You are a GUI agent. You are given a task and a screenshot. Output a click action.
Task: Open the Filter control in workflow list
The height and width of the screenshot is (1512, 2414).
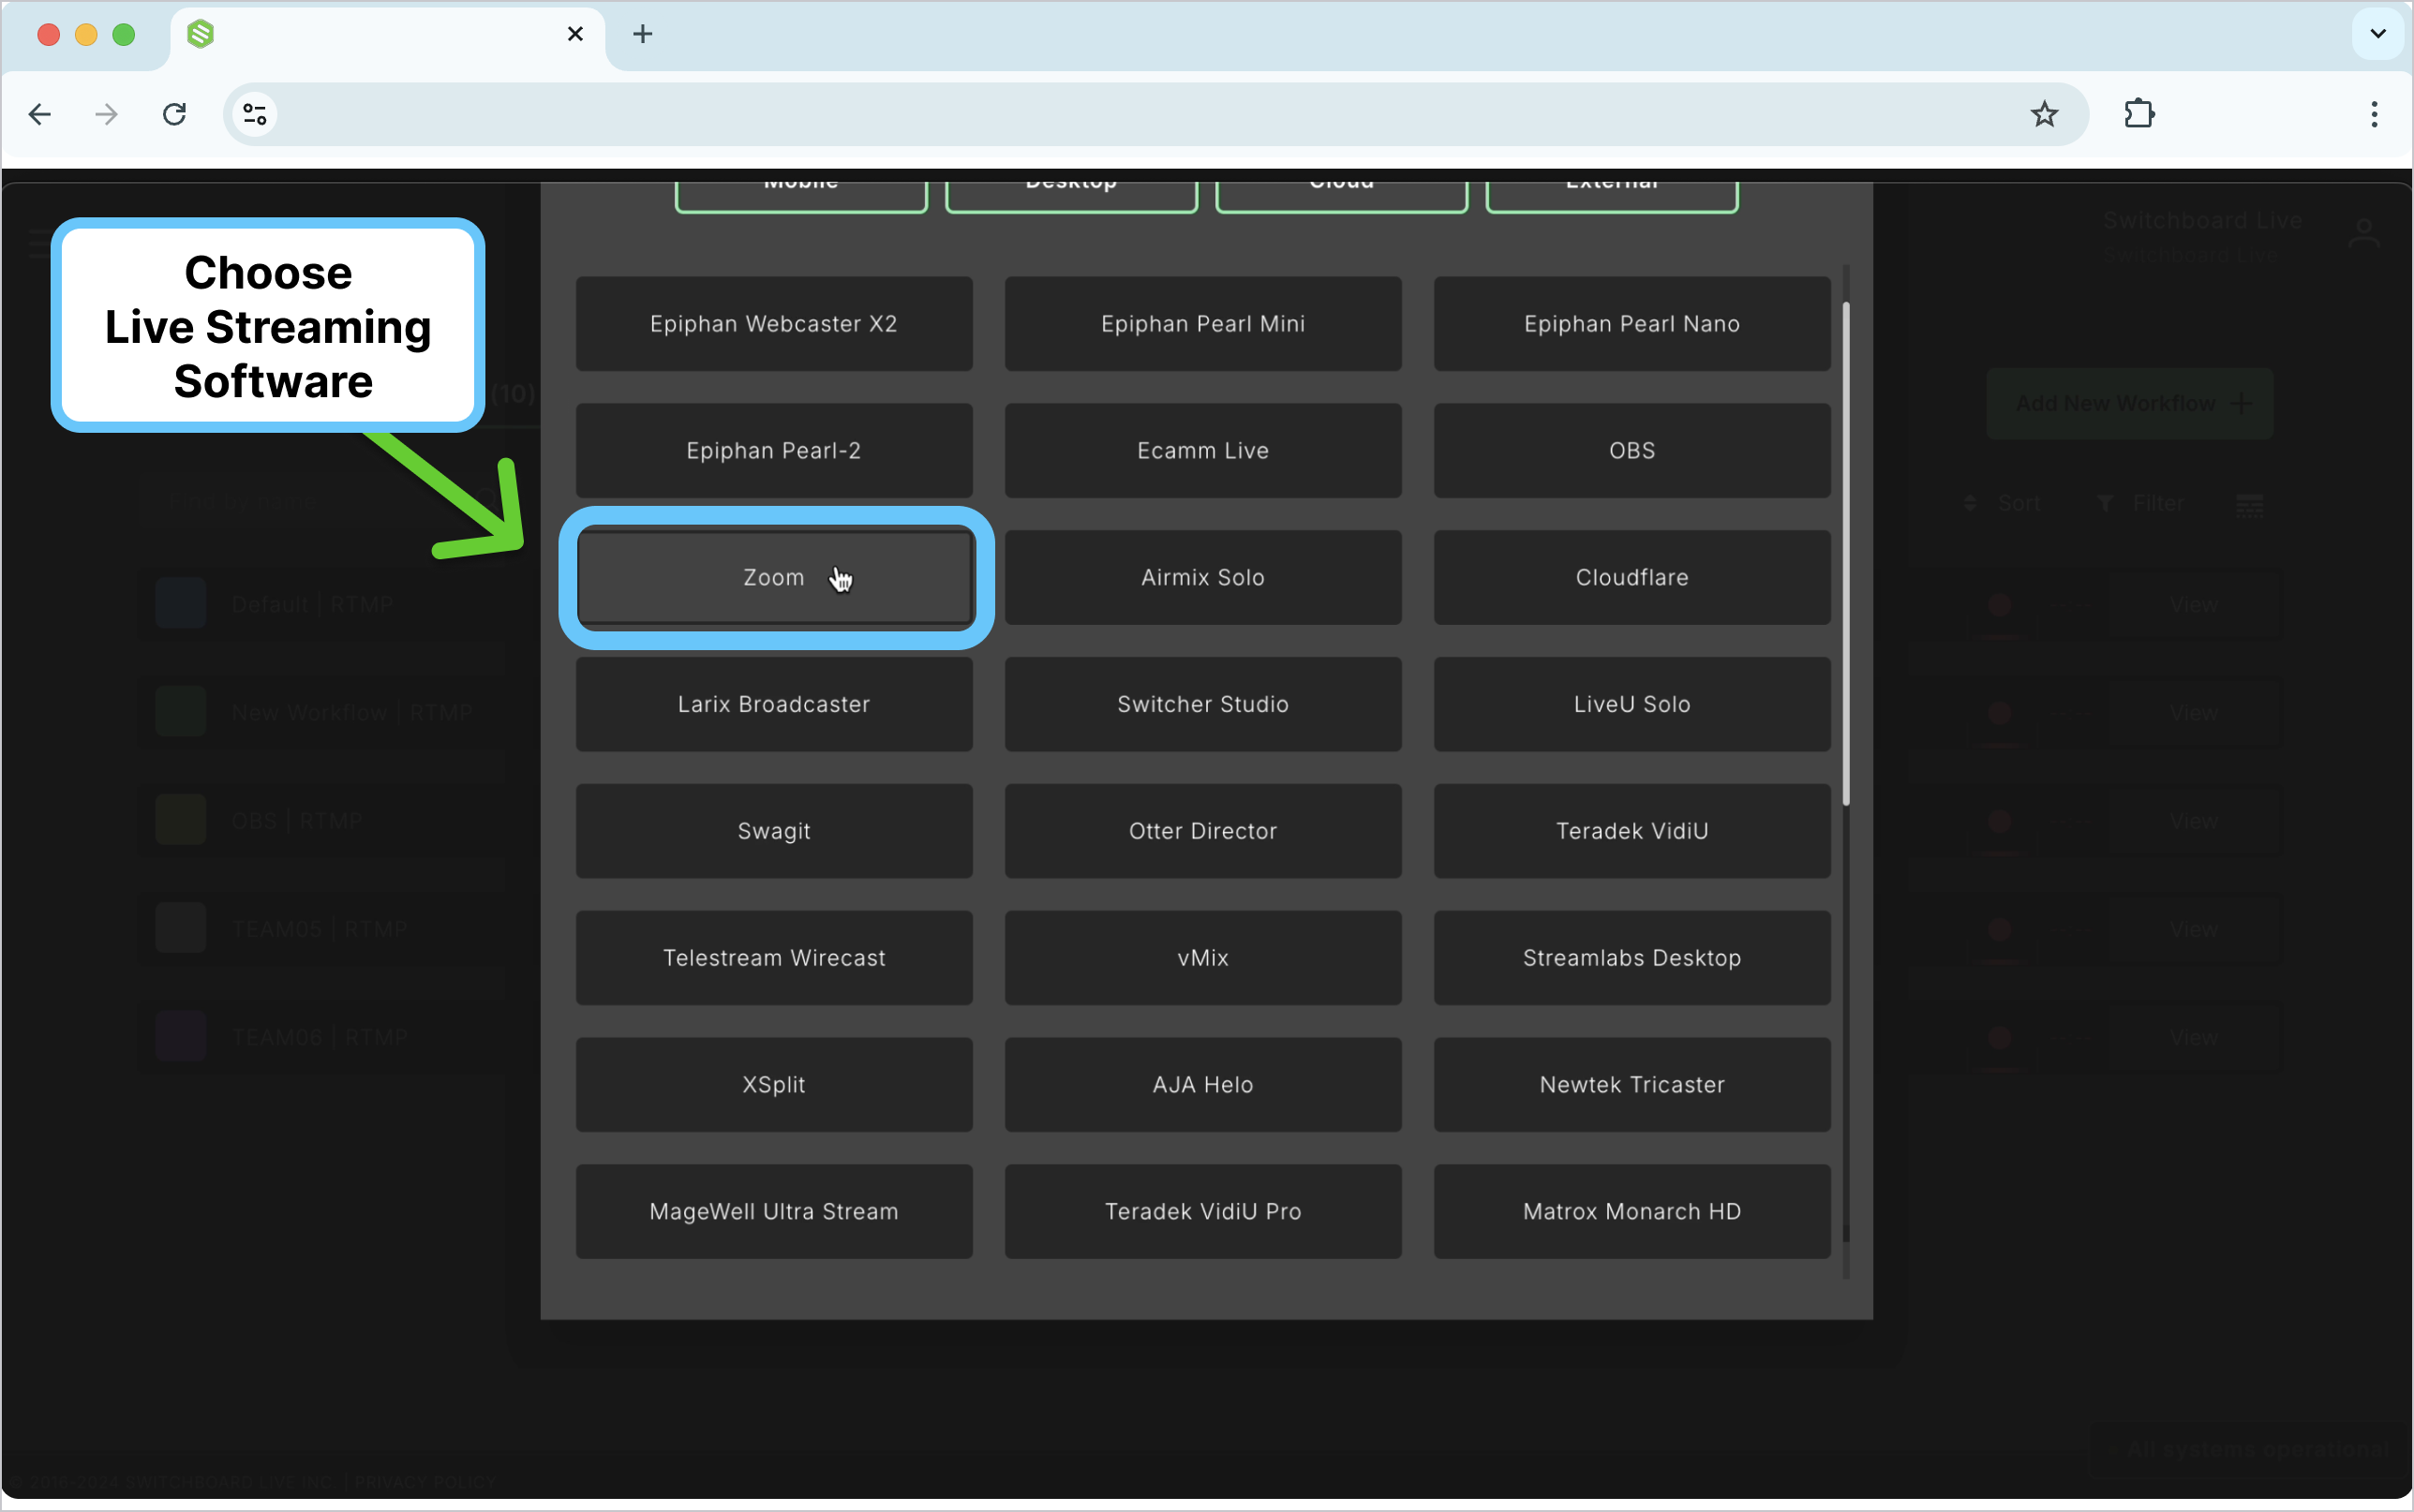point(2141,504)
